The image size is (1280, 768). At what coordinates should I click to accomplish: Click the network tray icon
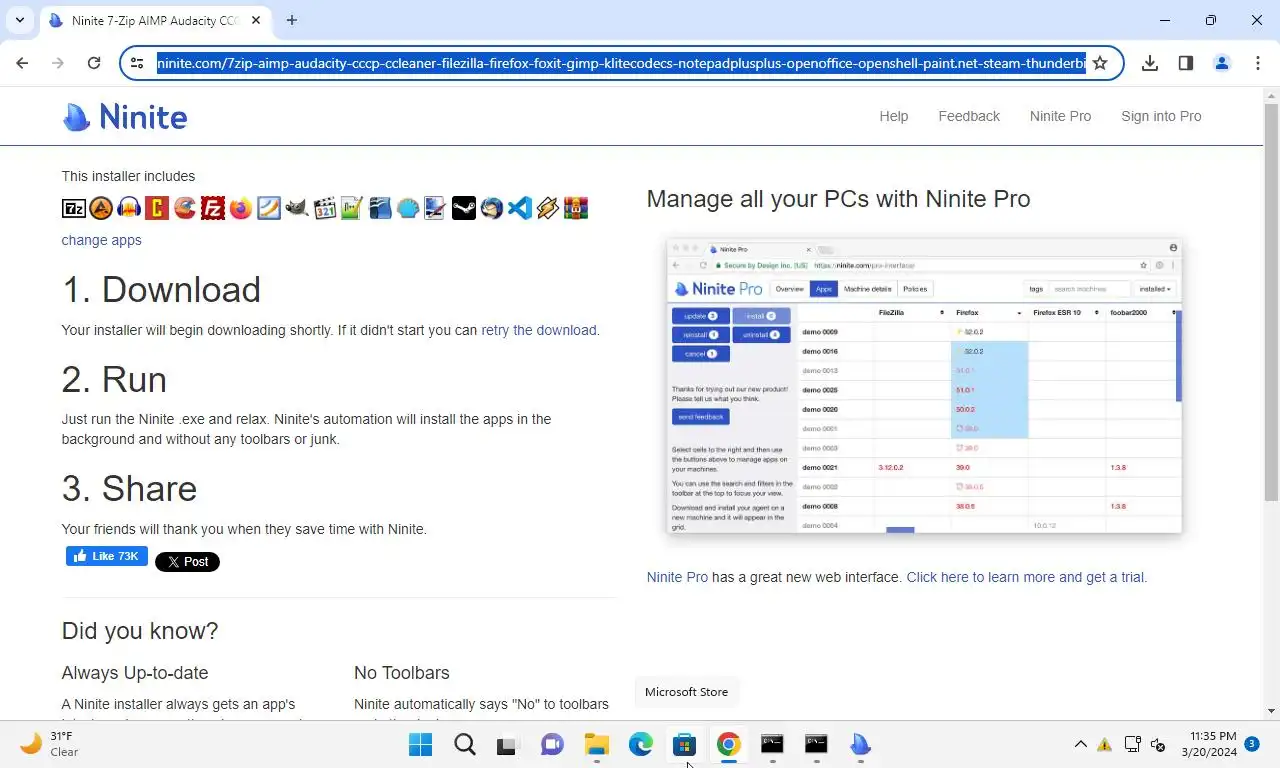tap(1132, 744)
